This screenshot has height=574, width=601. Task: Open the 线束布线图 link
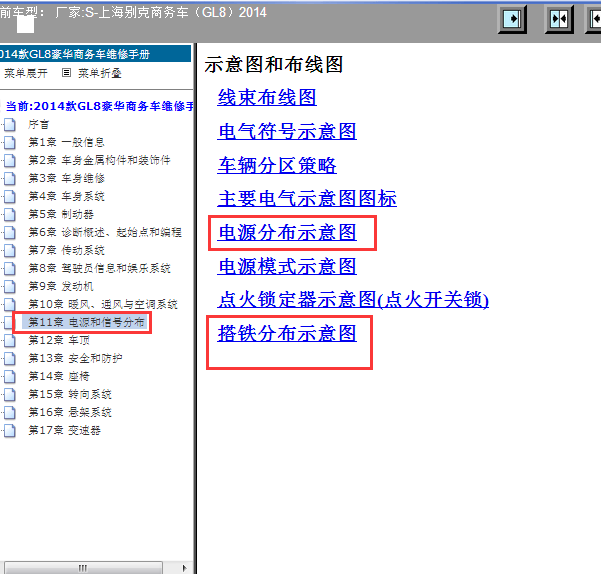coord(267,97)
